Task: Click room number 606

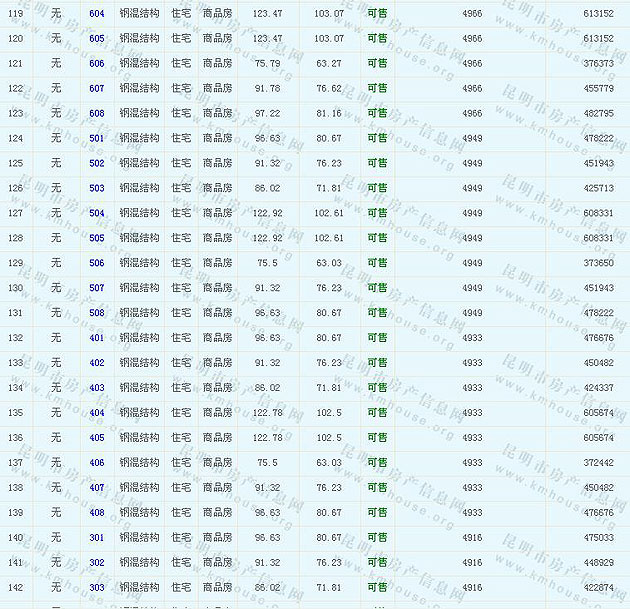Action: pyautogui.click(x=96, y=63)
